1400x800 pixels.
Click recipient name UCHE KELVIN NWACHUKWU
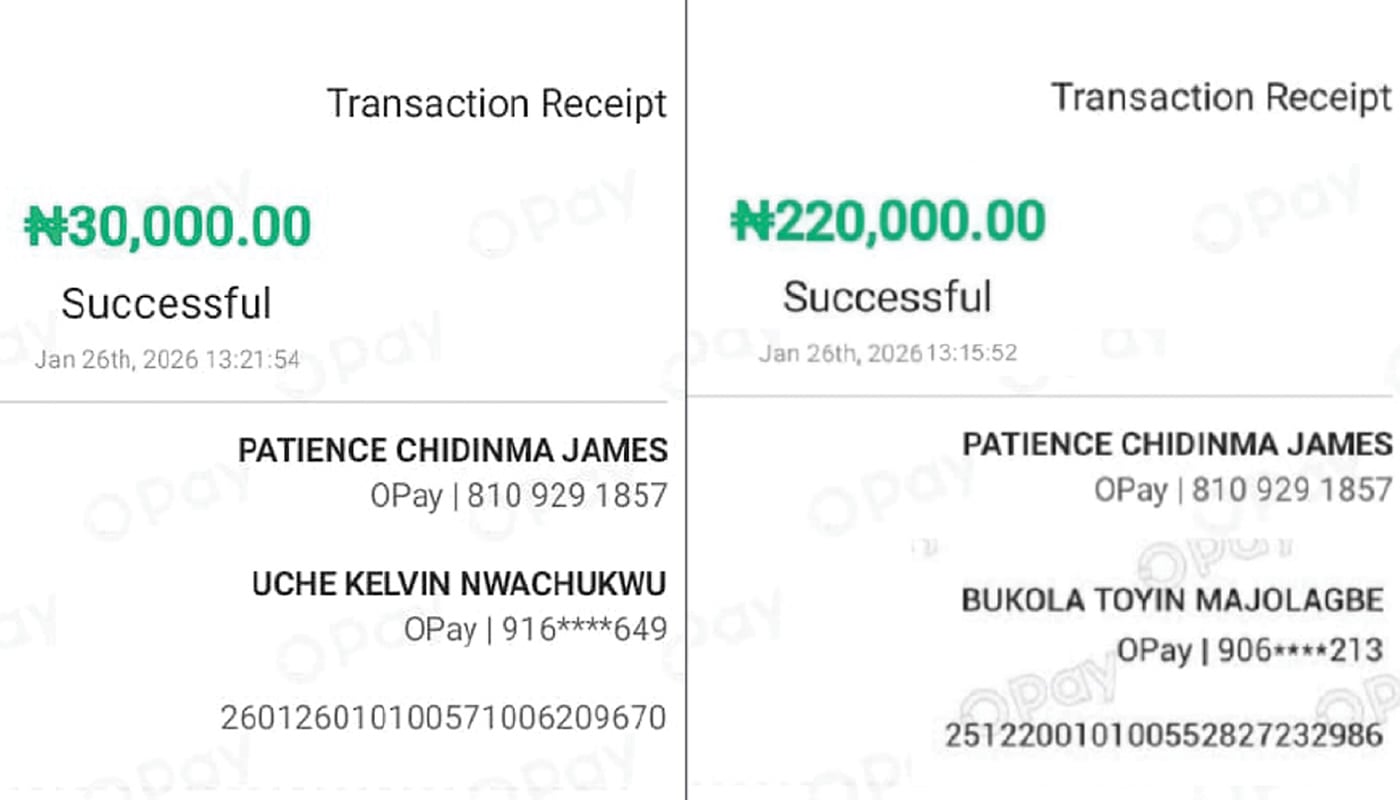(x=459, y=584)
